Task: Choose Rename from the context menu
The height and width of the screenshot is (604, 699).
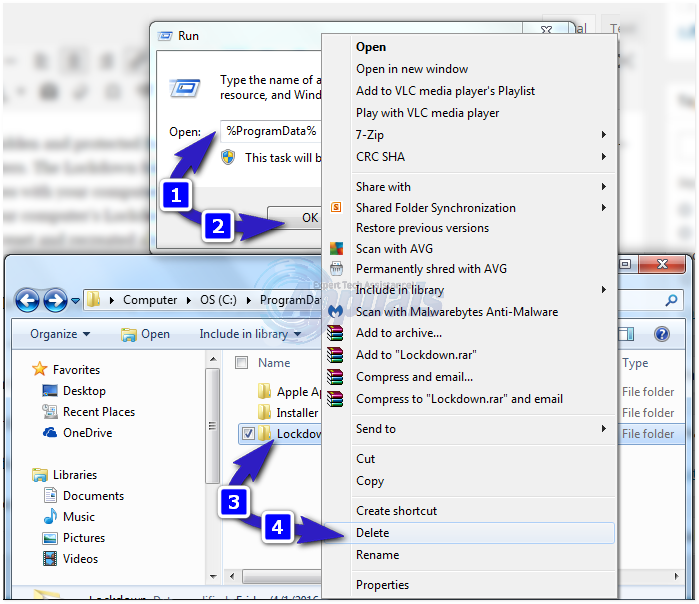Action: pos(469,555)
